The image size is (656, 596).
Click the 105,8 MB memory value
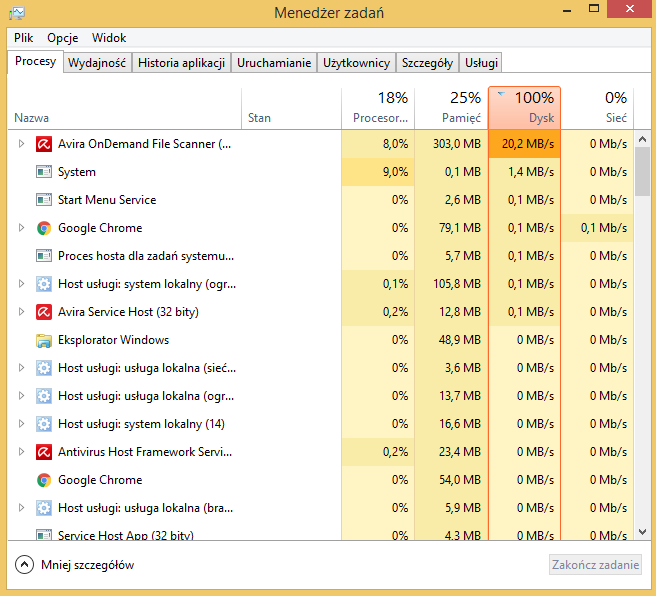tap(457, 284)
